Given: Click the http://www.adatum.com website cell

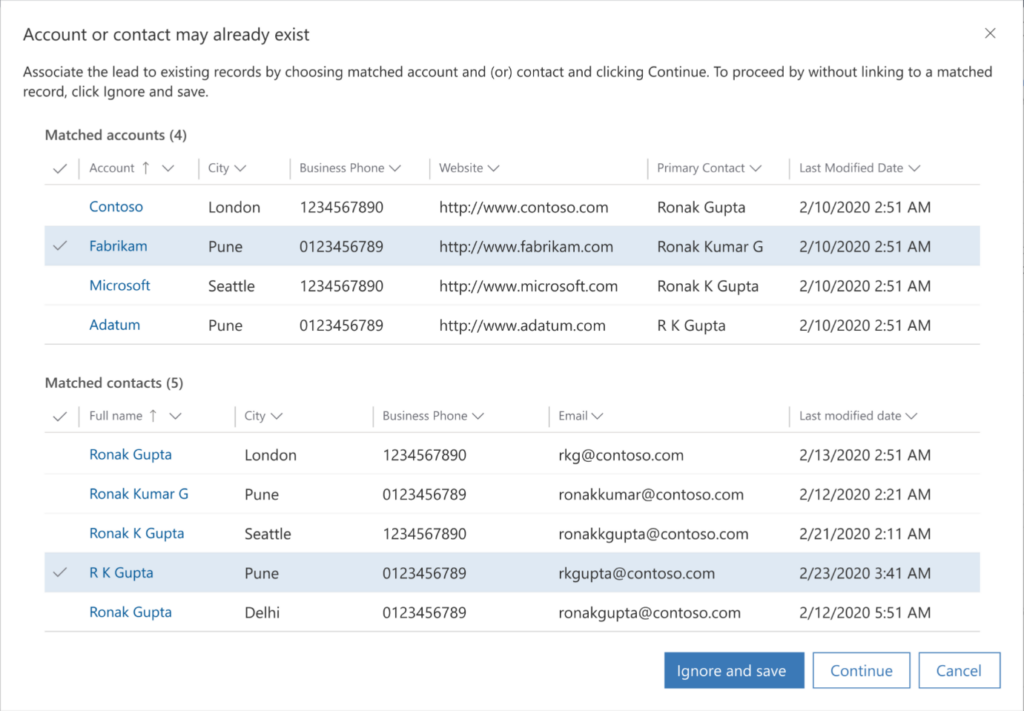Looking at the screenshot, I should pyautogui.click(x=522, y=325).
